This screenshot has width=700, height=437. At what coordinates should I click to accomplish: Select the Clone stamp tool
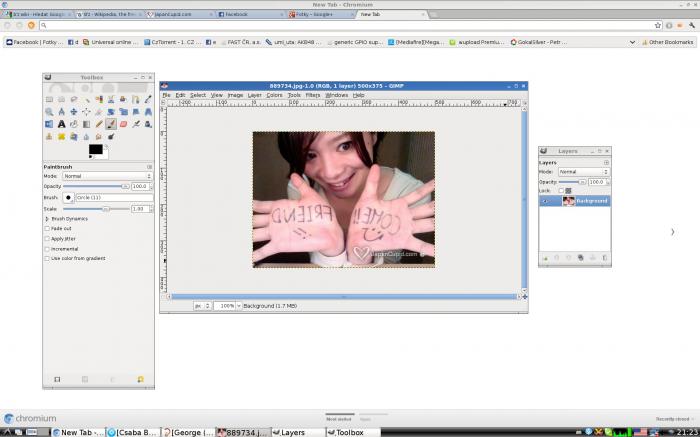pos(49,137)
